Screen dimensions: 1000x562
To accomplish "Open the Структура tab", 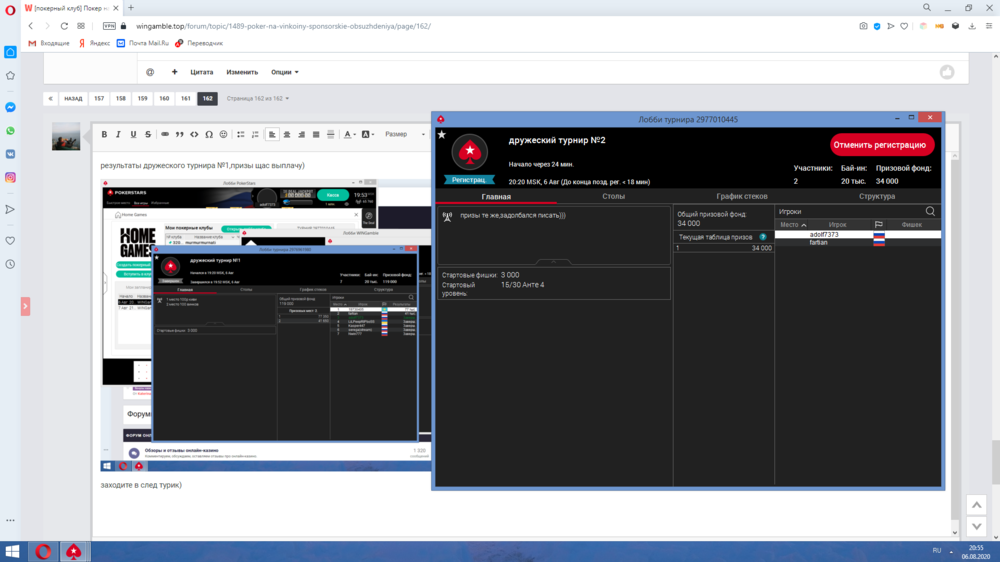I will coord(876,196).
